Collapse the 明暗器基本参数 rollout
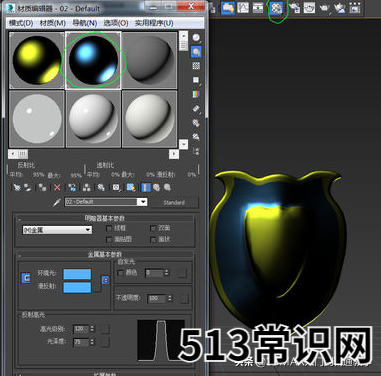The height and width of the screenshot is (376, 381). 105,218
